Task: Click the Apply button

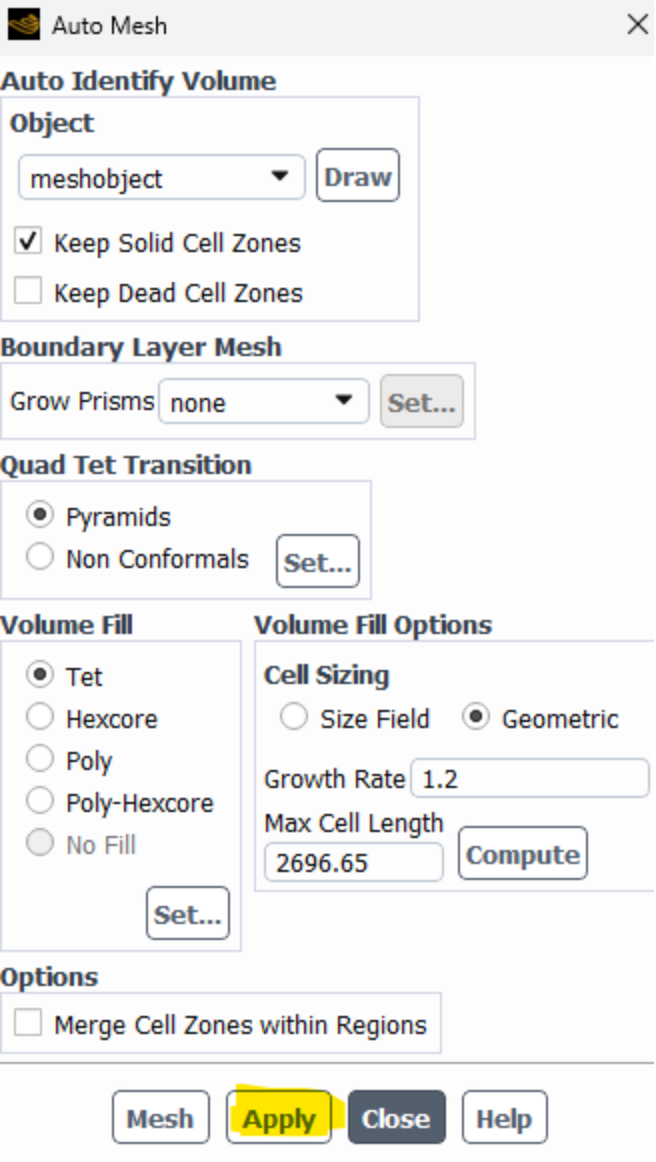Action: pos(279,1118)
